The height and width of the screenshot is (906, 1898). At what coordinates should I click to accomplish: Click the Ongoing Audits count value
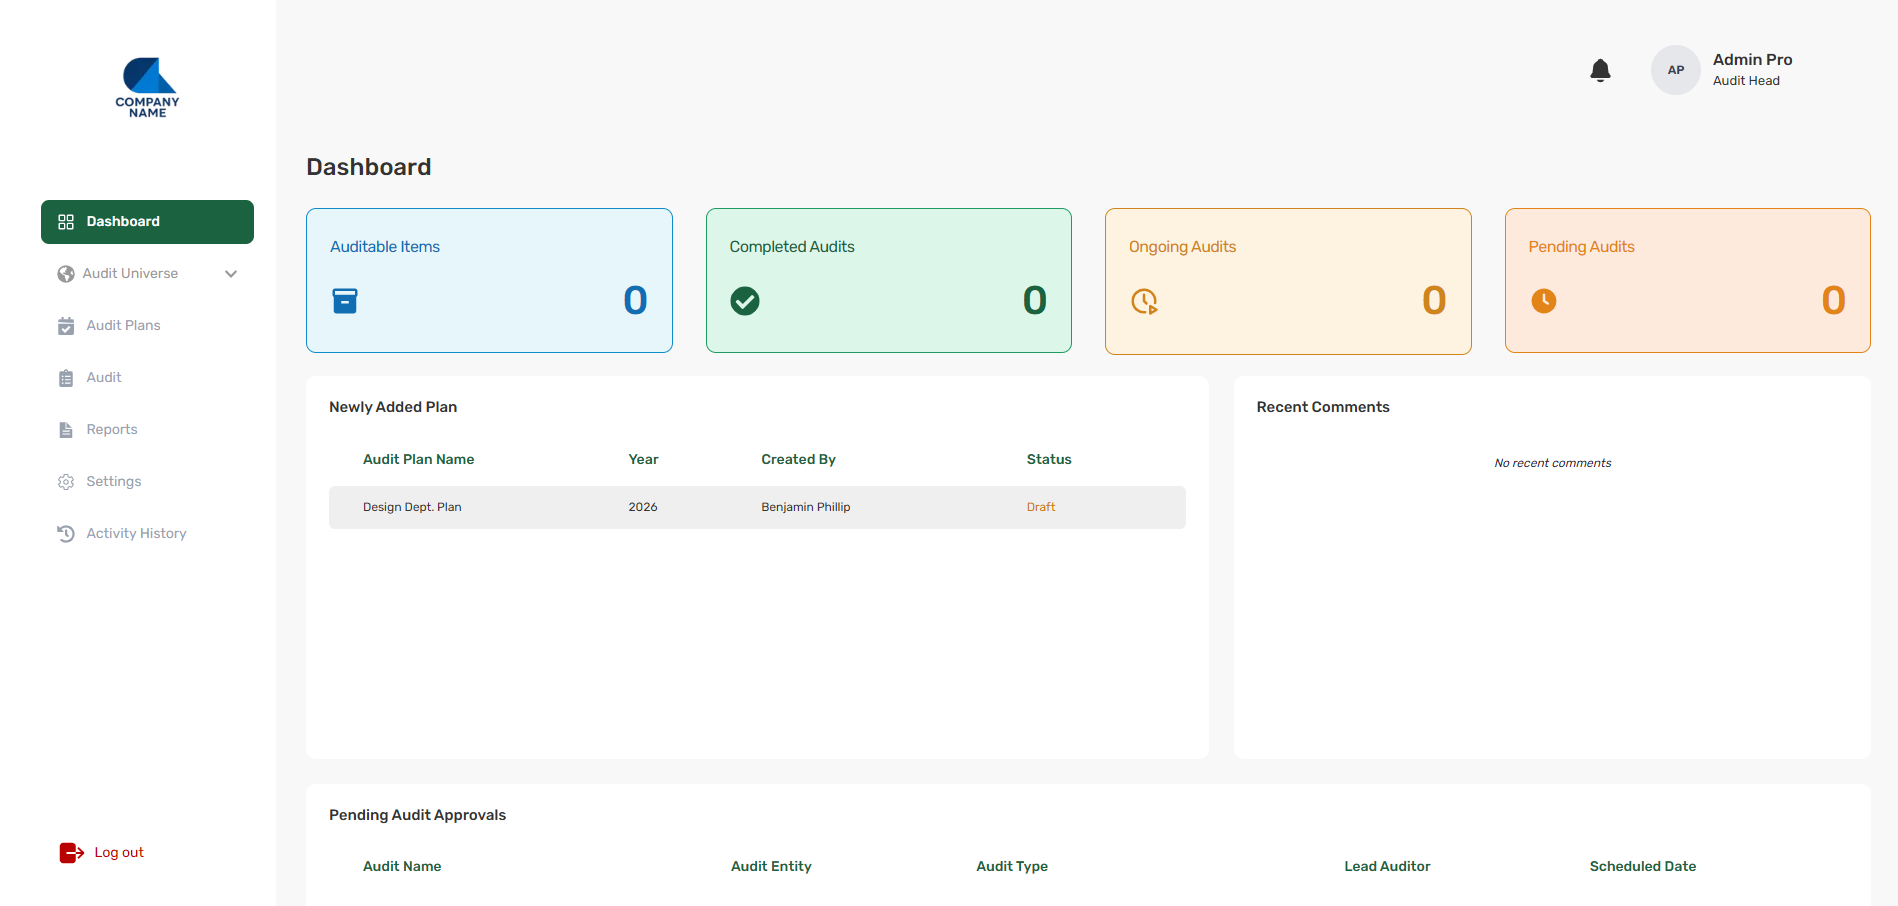pos(1434,301)
